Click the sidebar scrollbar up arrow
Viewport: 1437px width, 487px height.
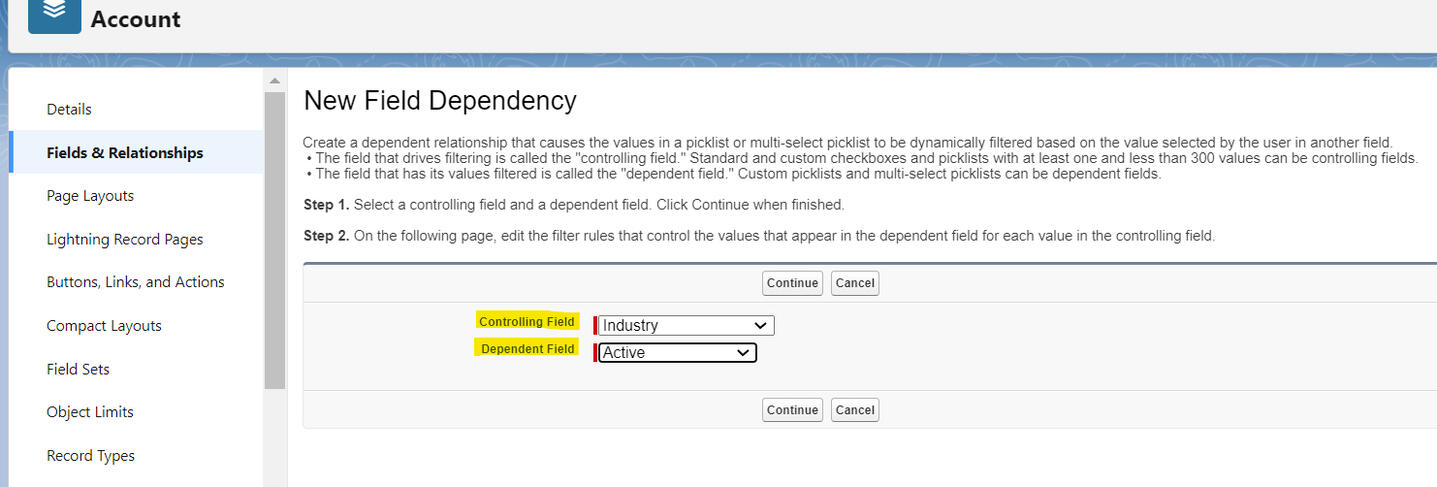coord(275,80)
